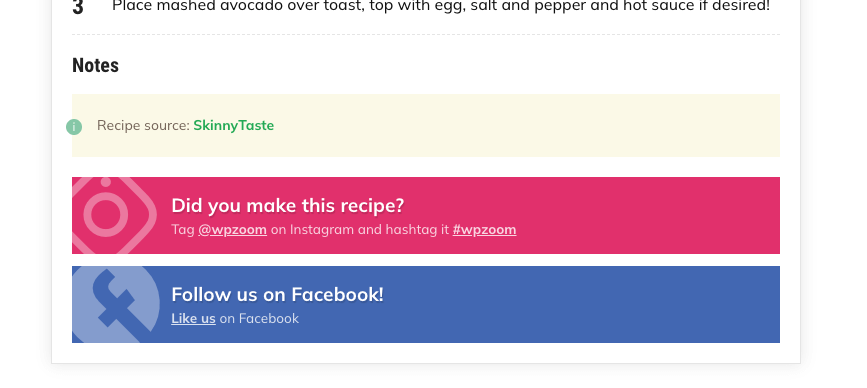Click the 'on Instagram and hashtag it' text

(360, 229)
